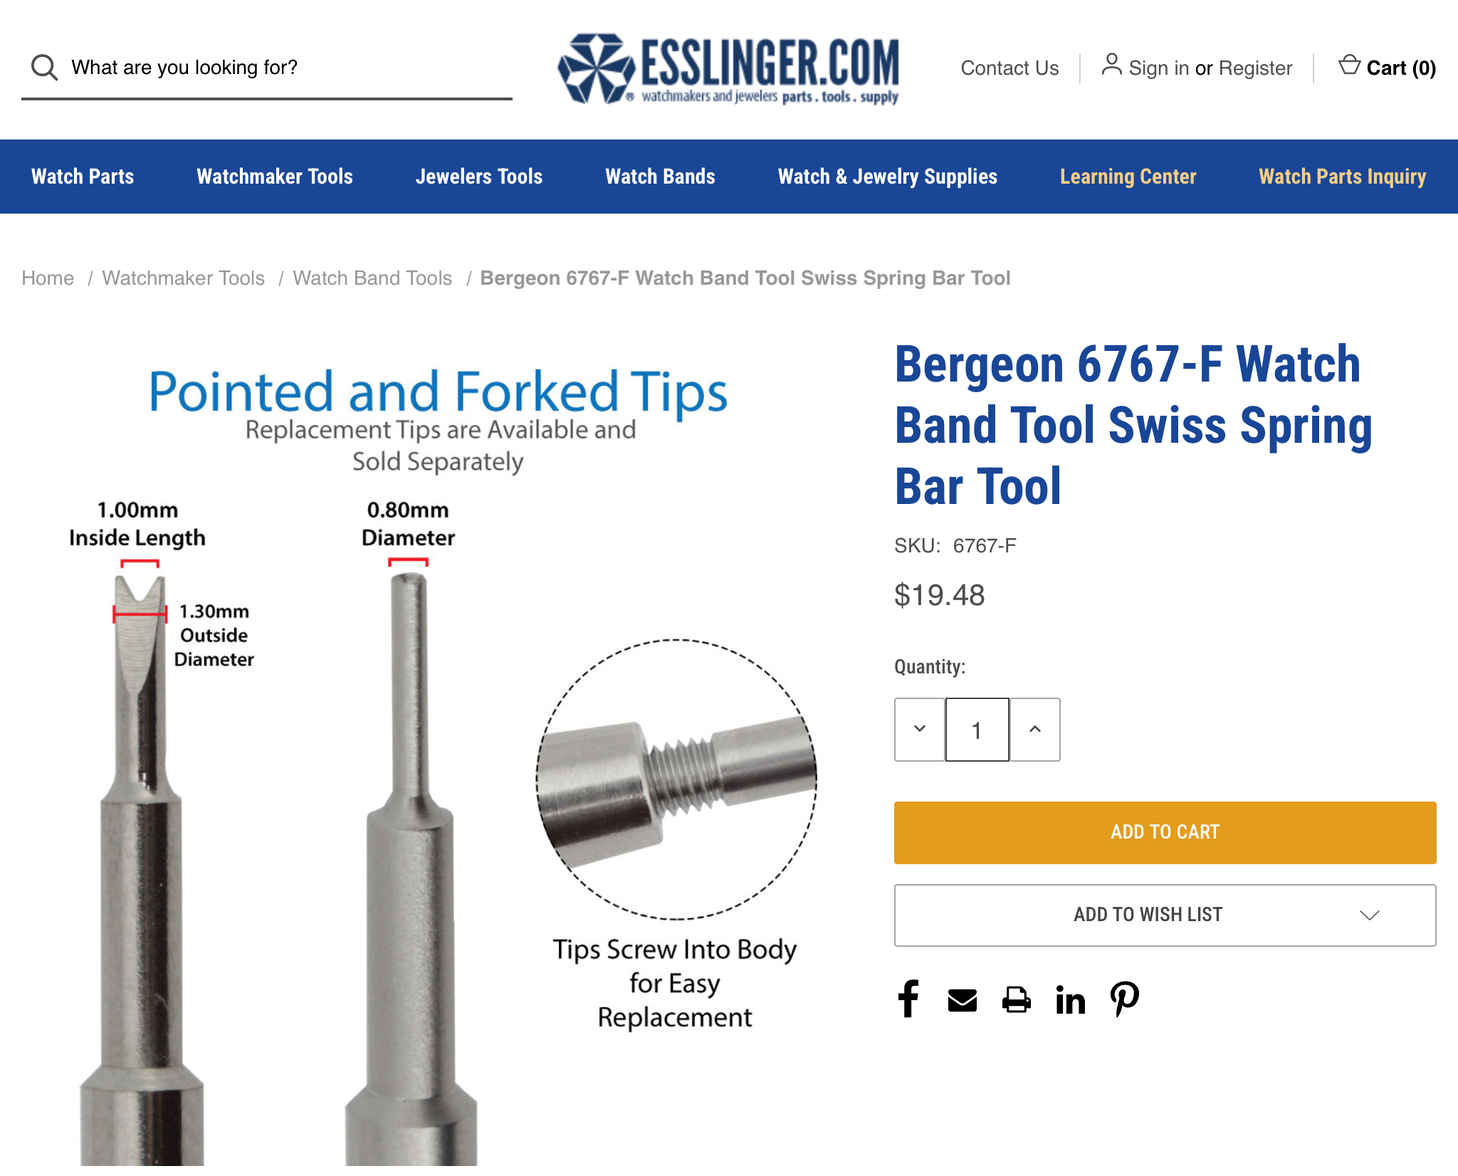Open the Watchmaker Tools menu
1458x1176 pixels.
275,176
